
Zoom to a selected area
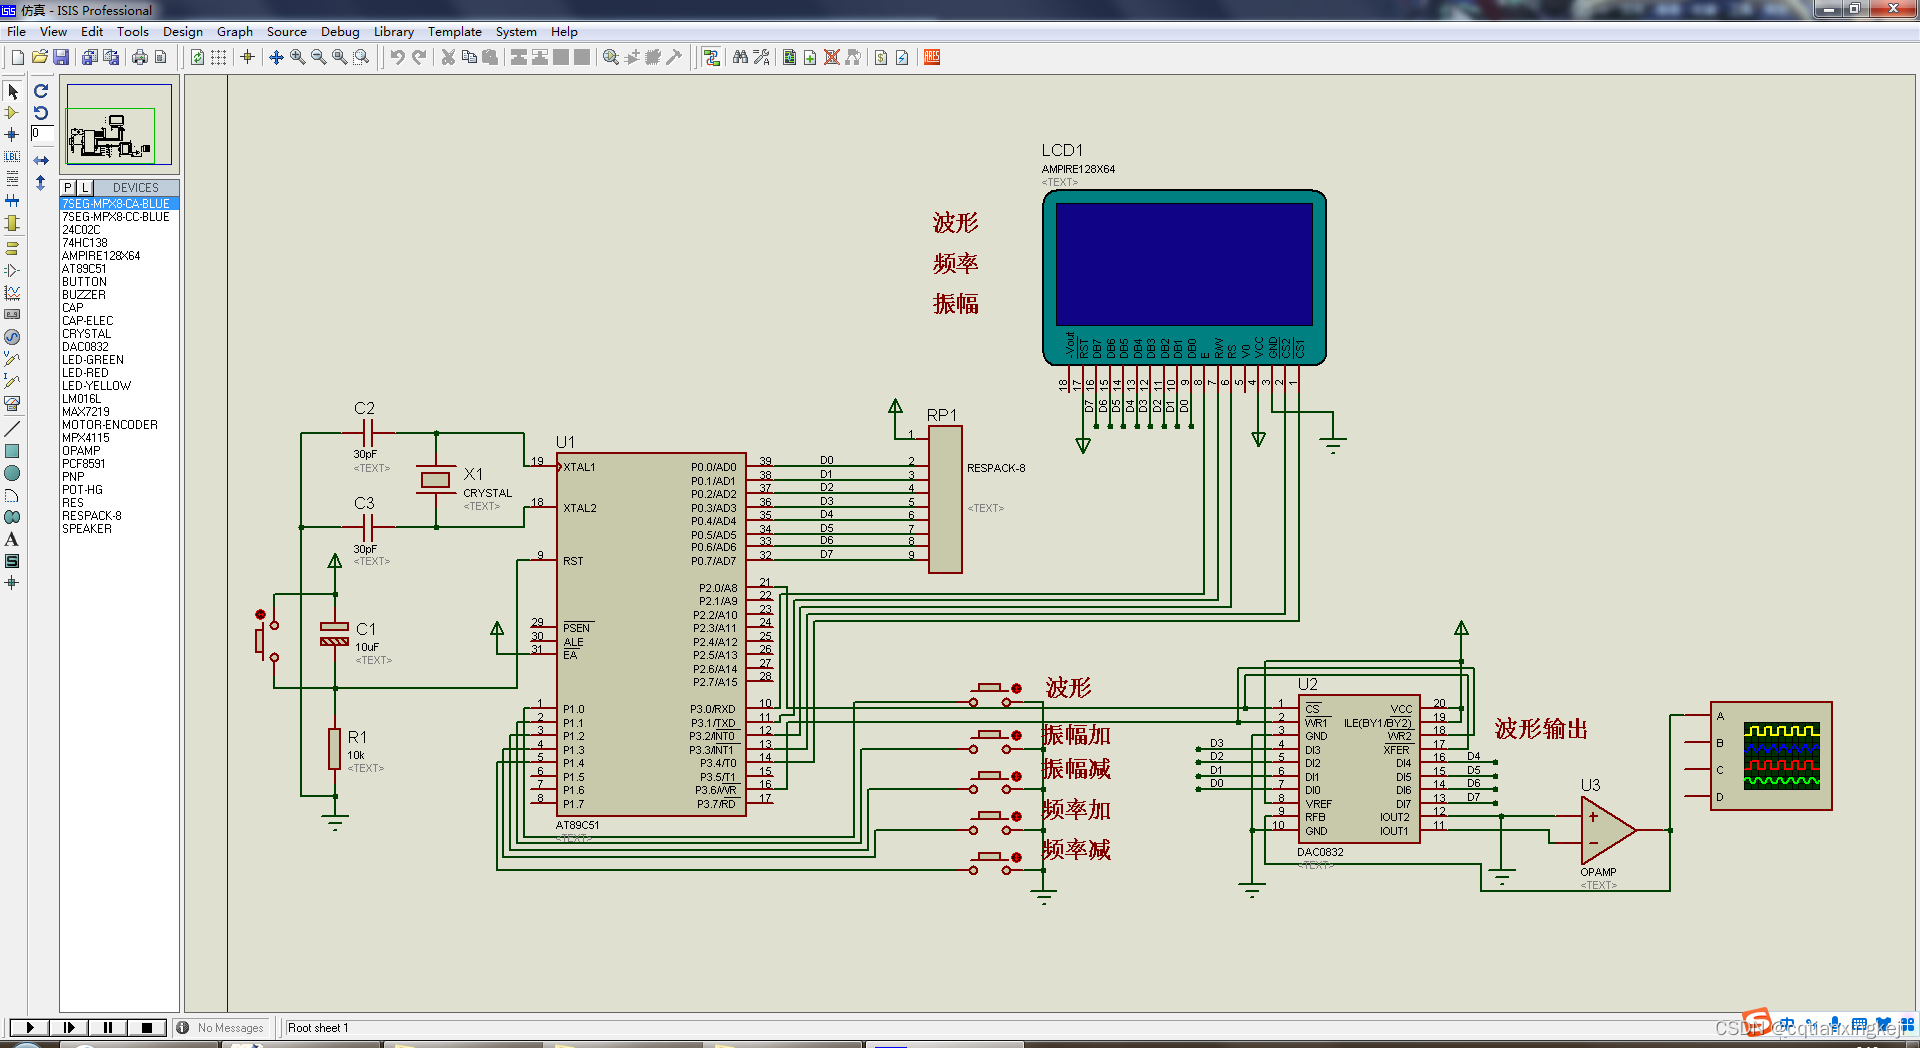pos(361,57)
